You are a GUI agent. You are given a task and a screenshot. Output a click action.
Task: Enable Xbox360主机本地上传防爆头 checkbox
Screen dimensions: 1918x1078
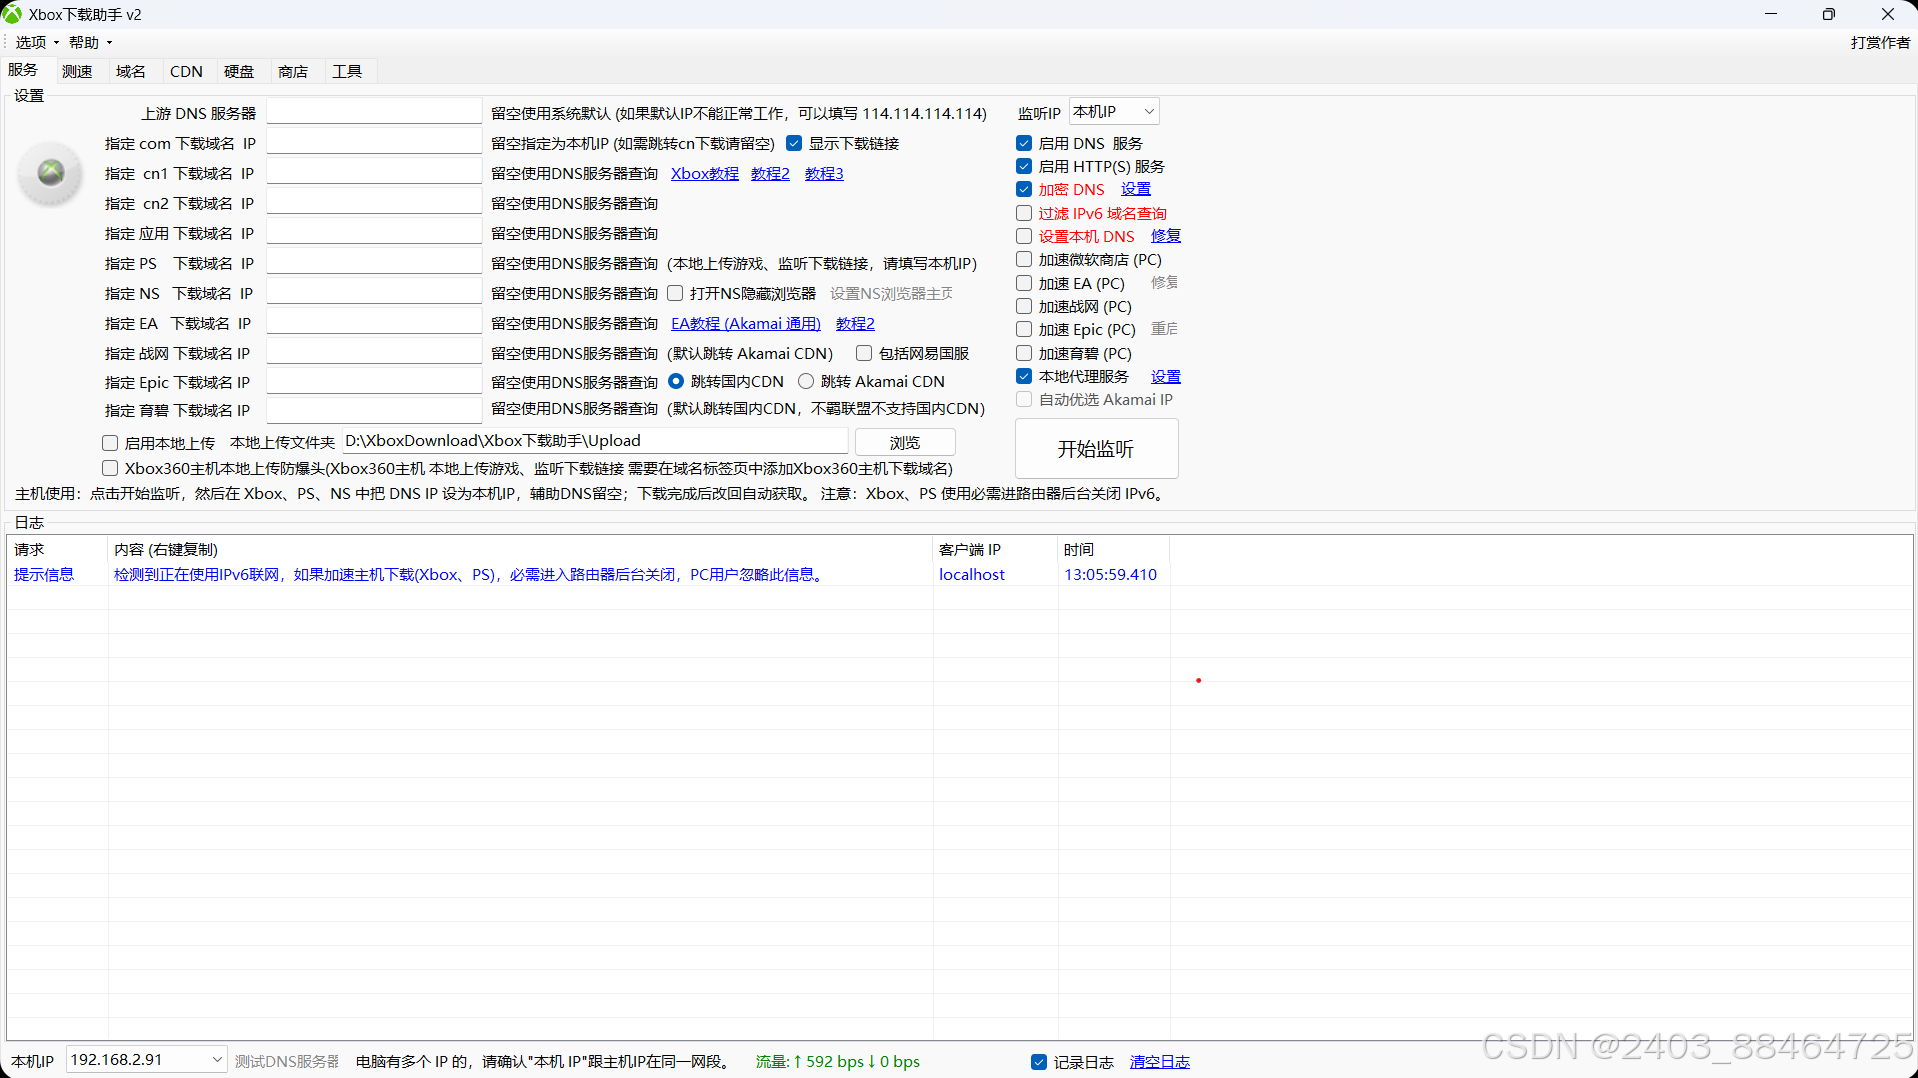(110, 468)
